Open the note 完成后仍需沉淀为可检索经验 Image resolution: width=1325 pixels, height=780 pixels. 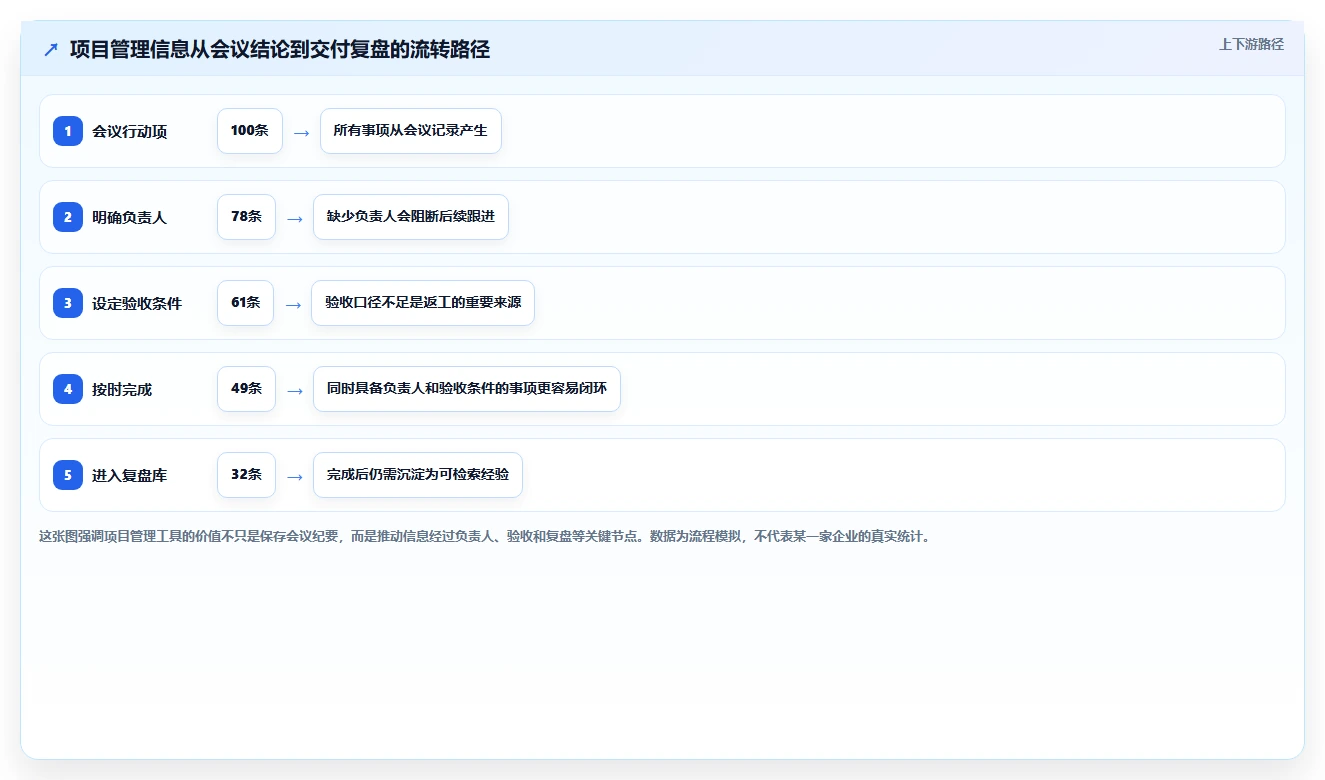click(418, 475)
